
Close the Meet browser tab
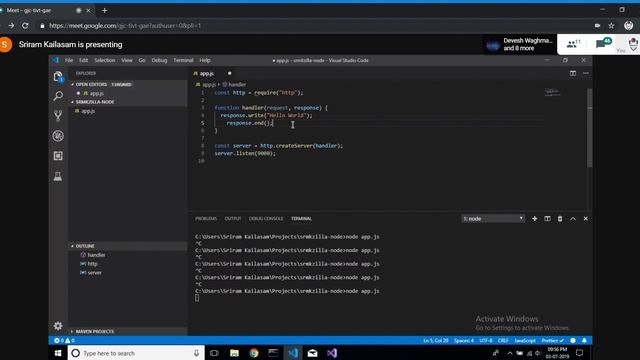(88, 11)
